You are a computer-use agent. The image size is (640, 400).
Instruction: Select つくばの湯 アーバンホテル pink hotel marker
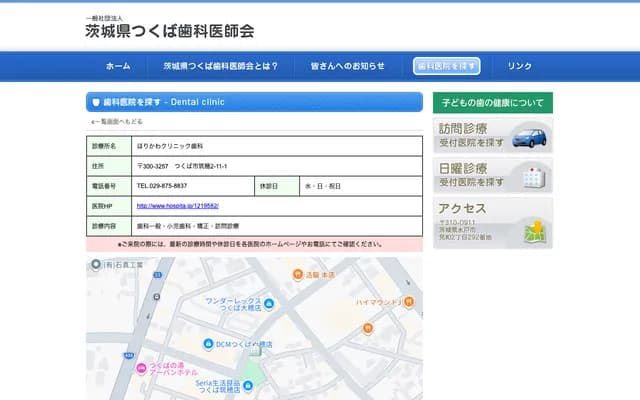pyautogui.click(x=139, y=367)
